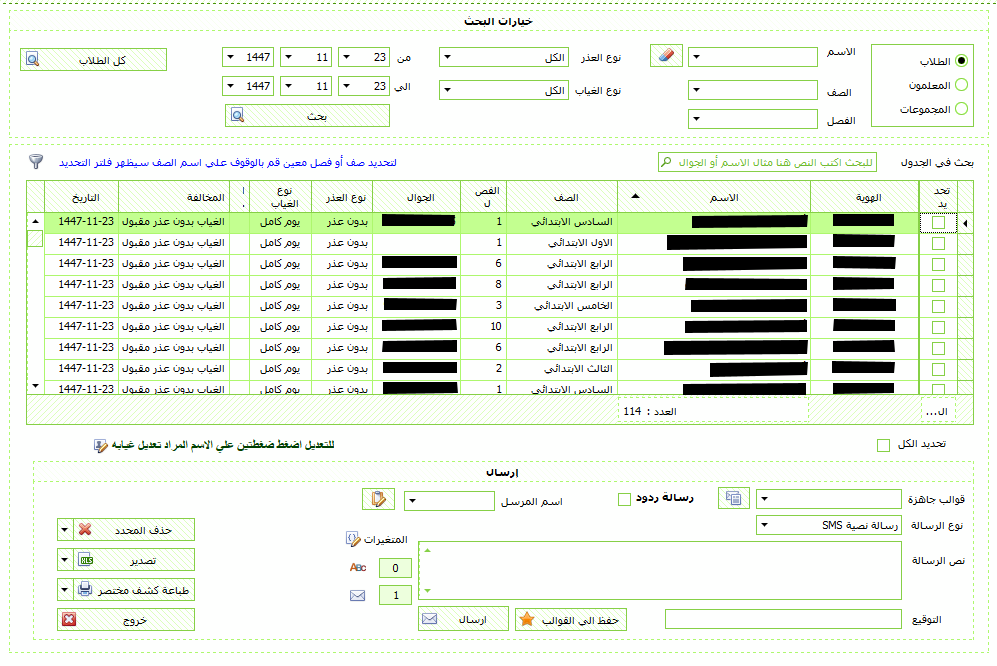Screen dimensions: 997x666
Task: Tick checkbox for the الاول الابتدائي row
Action: 939,244
